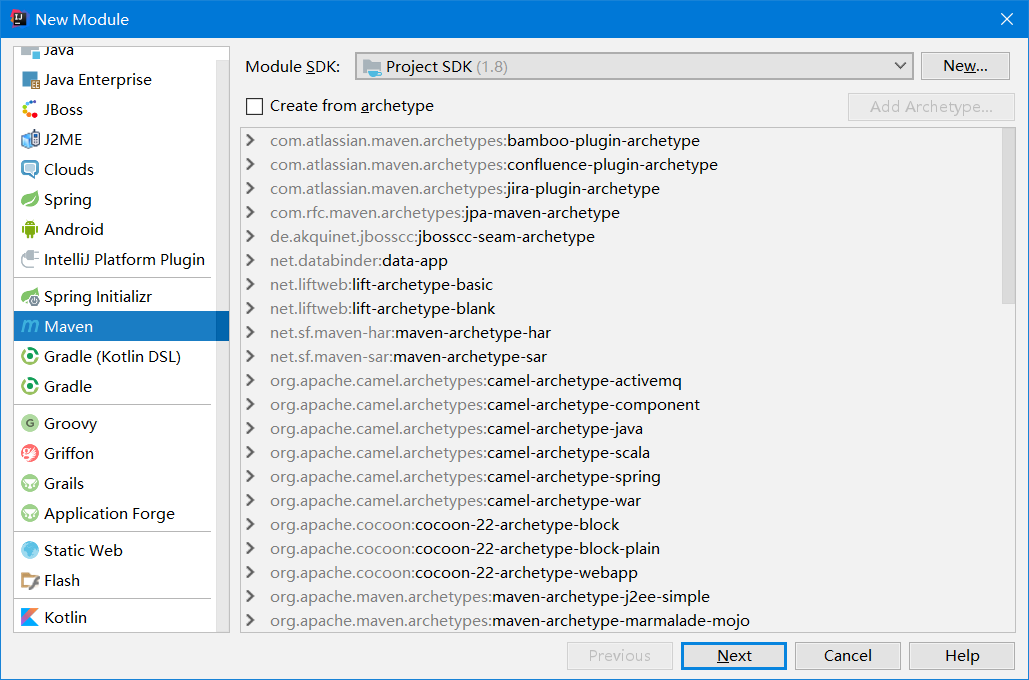1029x680 pixels.
Task: Click the Kotlin logo icon
Action: [x=30, y=617]
